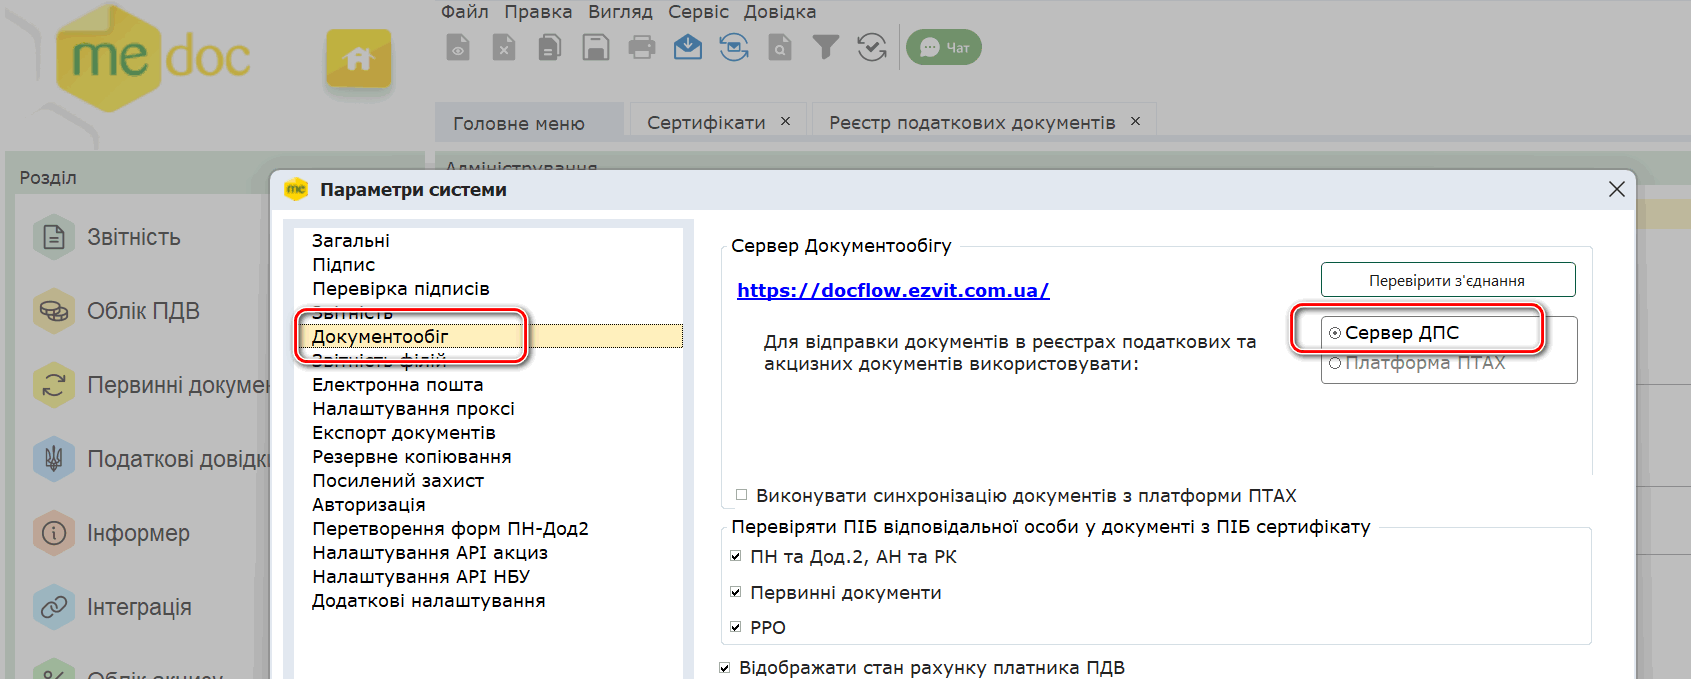Image resolution: width=1691 pixels, height=679 pixels.
Task: Click the mail sync toolbar icon
Action: (x=734, y=47)
